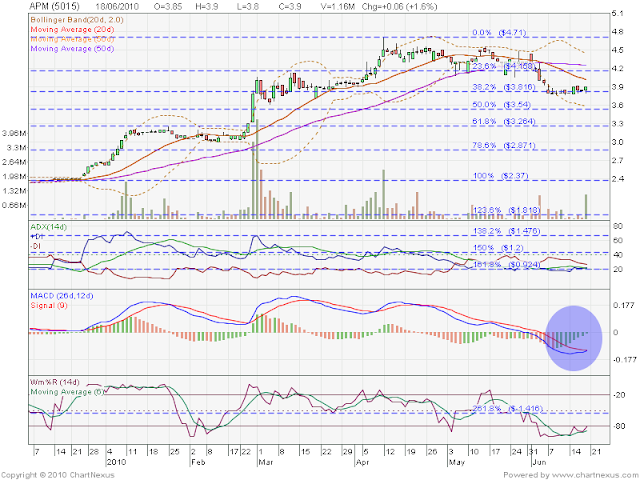This screenshot has width=640, height=480.
Task: Click the tall volume bar near 22 Feb
Action: pos(258,167)
